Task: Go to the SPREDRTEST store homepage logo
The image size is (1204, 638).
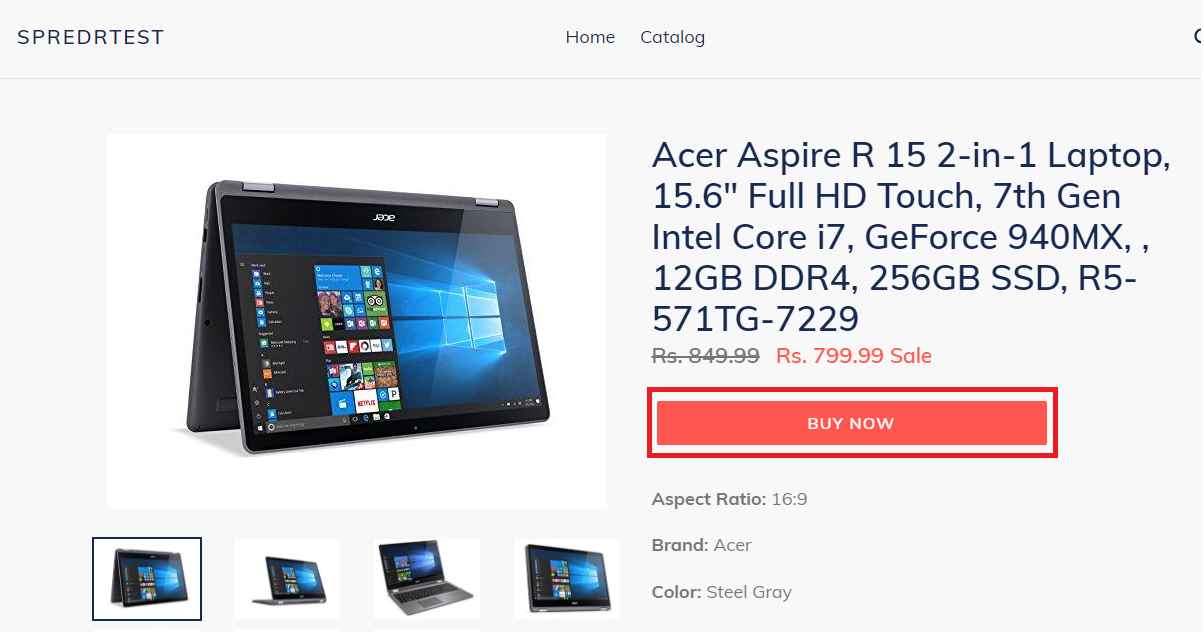Action: click(x=90, y=37)
